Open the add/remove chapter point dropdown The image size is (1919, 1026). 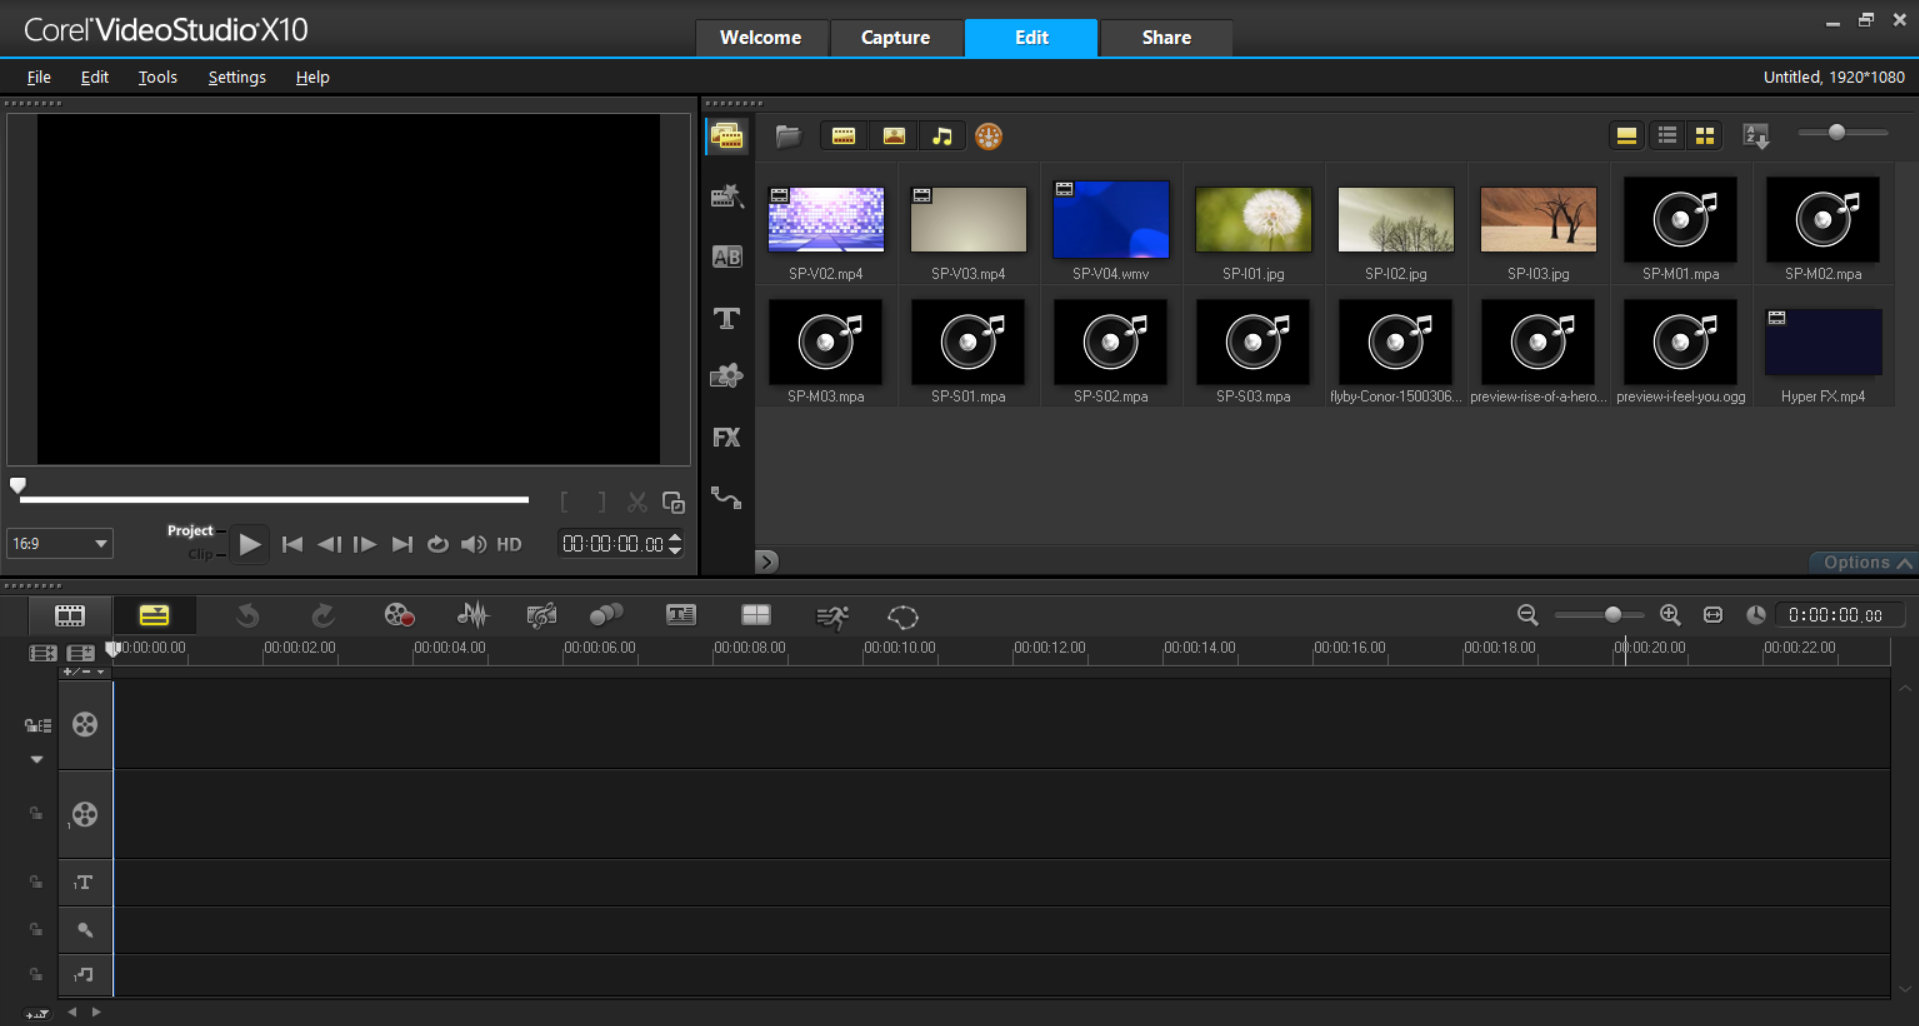tap(85, 672)
